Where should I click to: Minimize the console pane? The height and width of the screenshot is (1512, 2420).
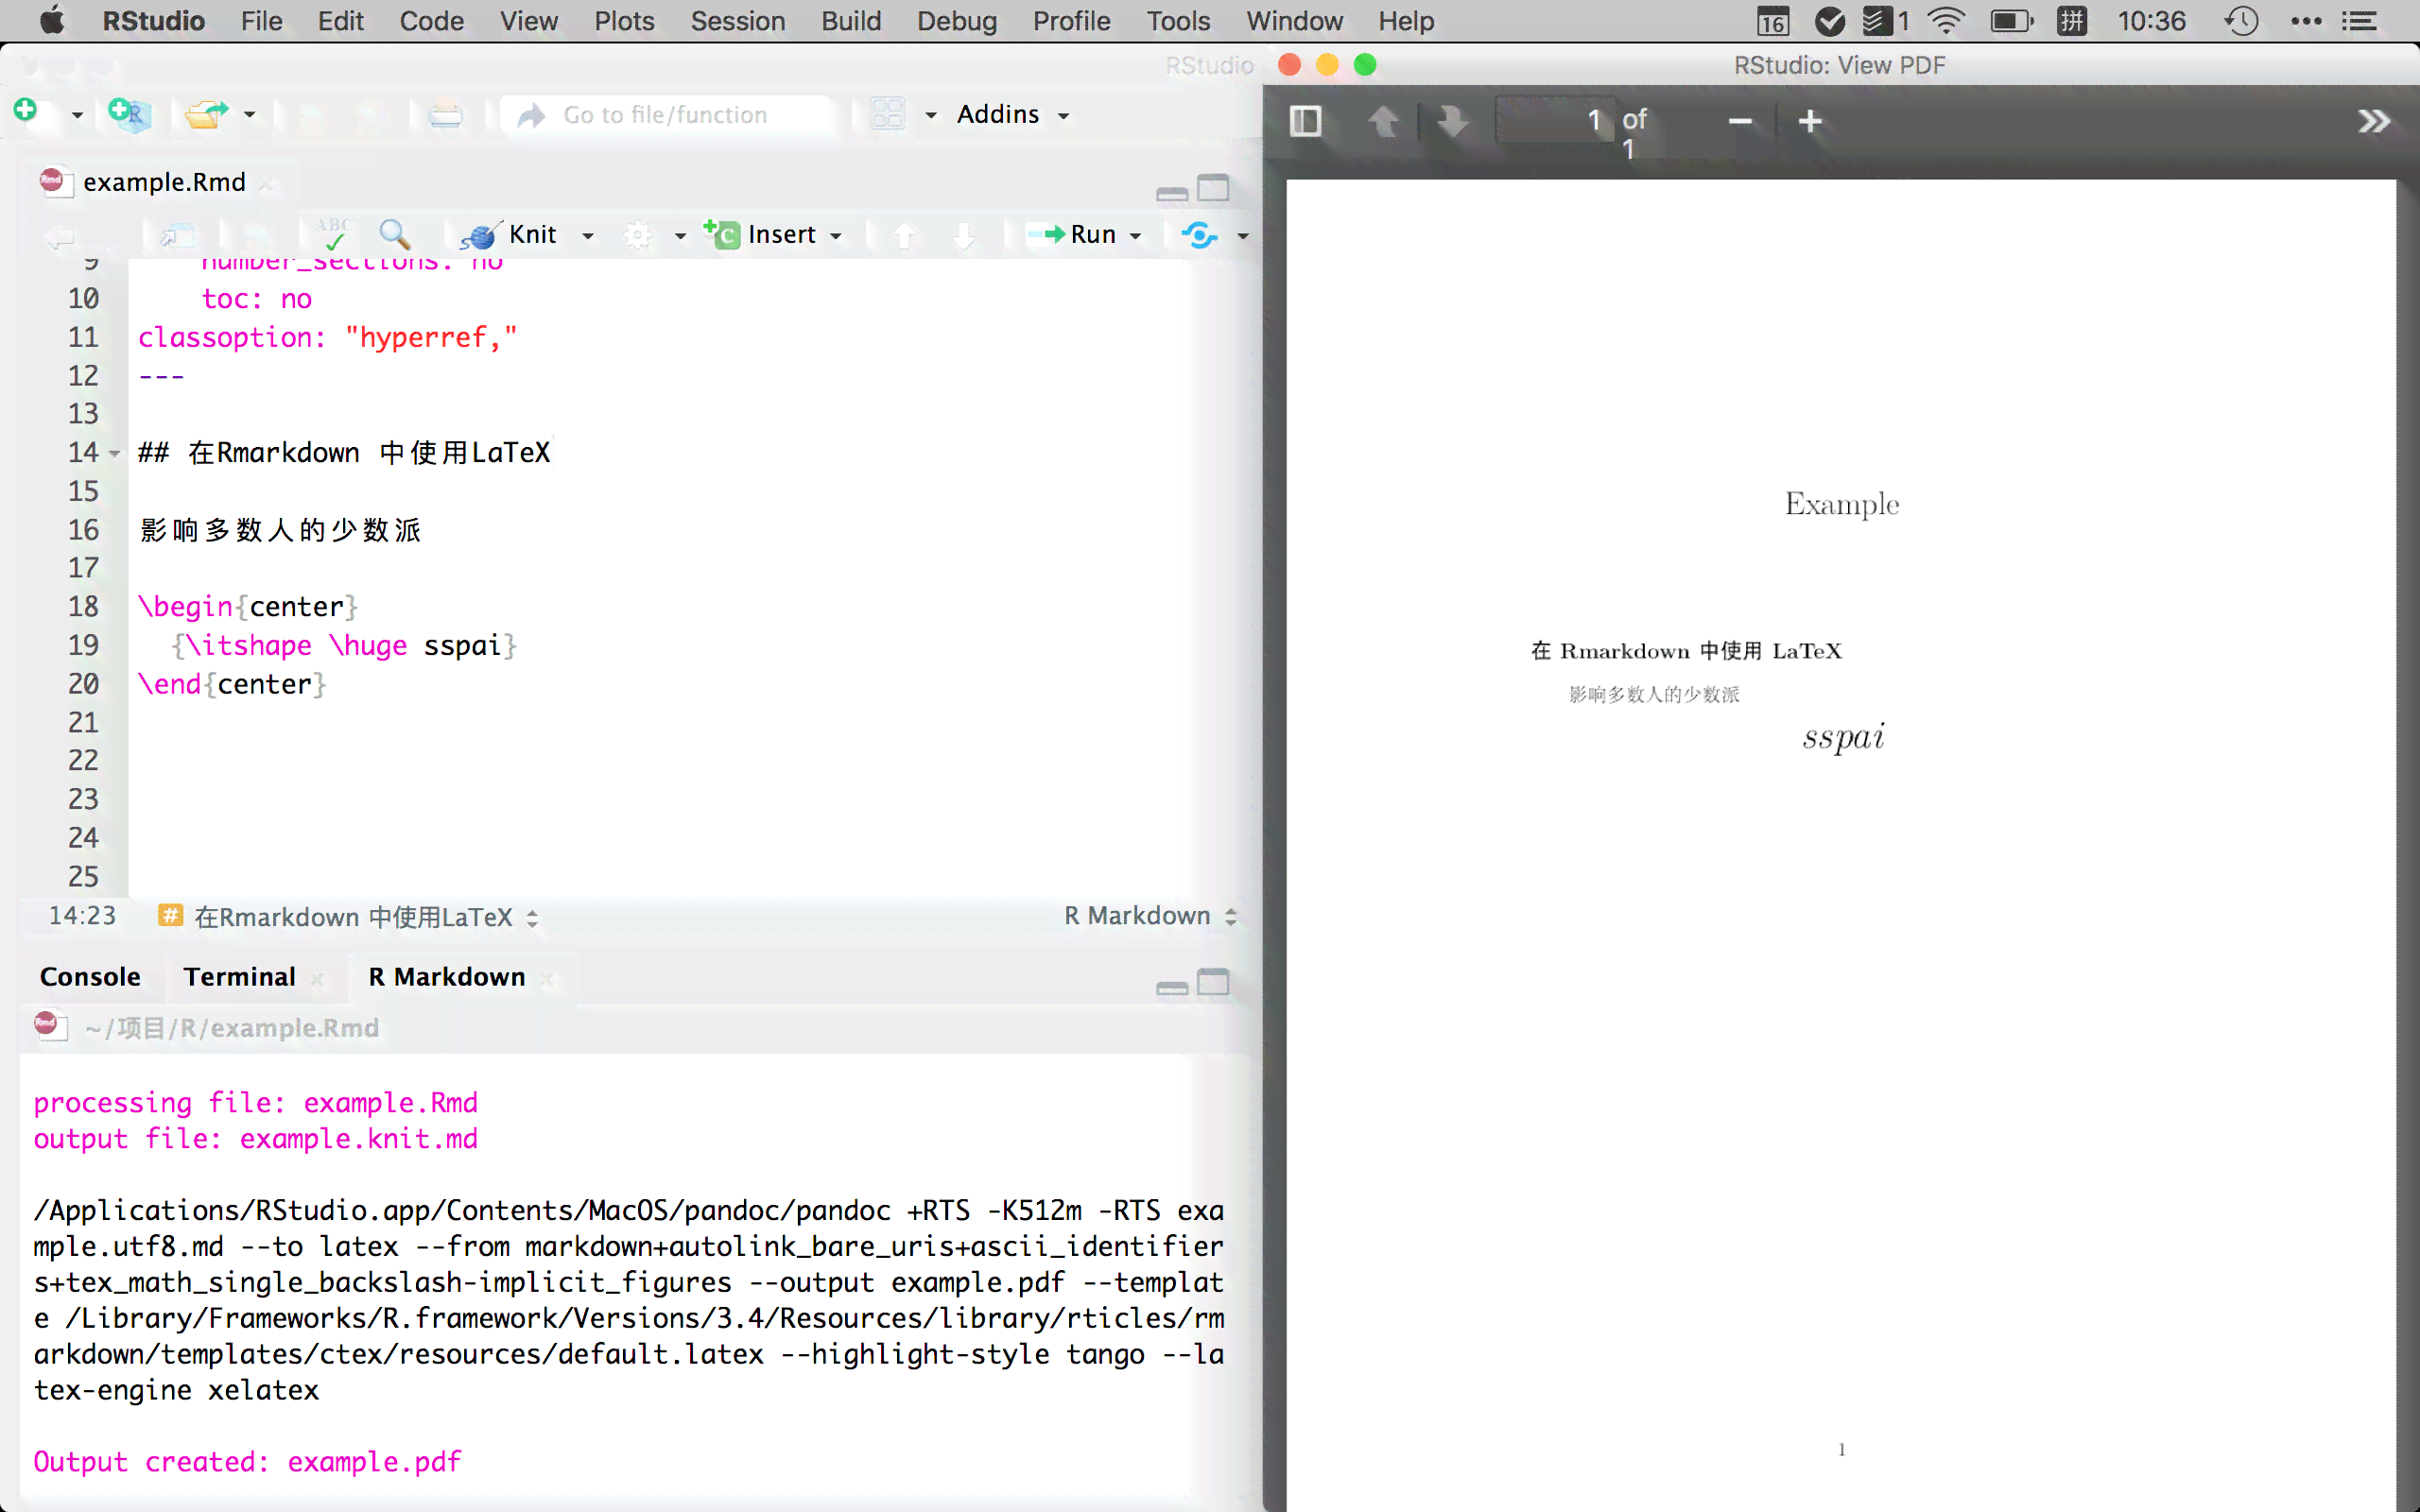click(1172, 987)
